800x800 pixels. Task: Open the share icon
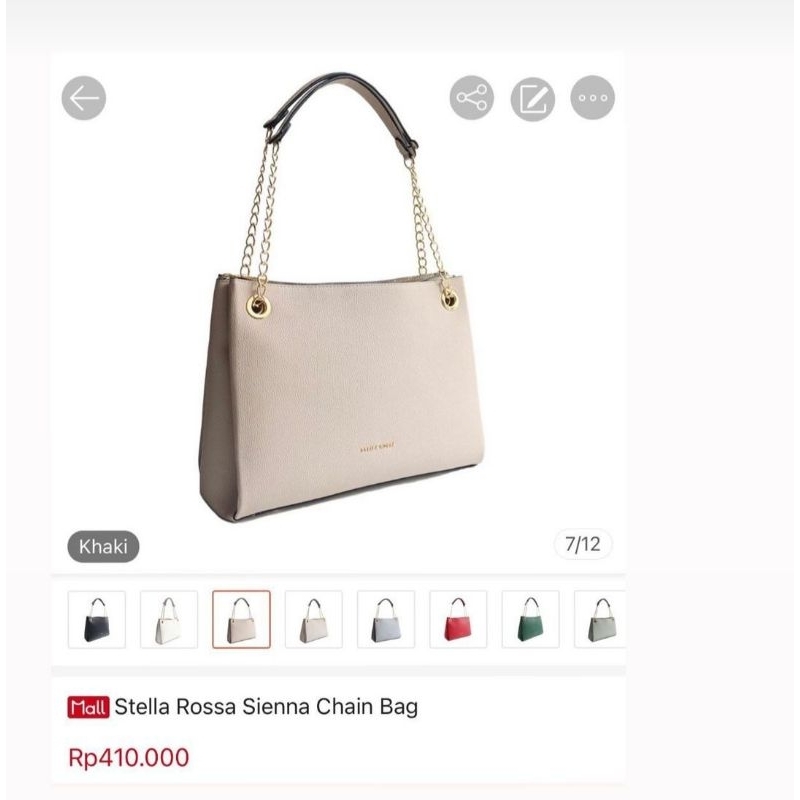pos(472,98)
